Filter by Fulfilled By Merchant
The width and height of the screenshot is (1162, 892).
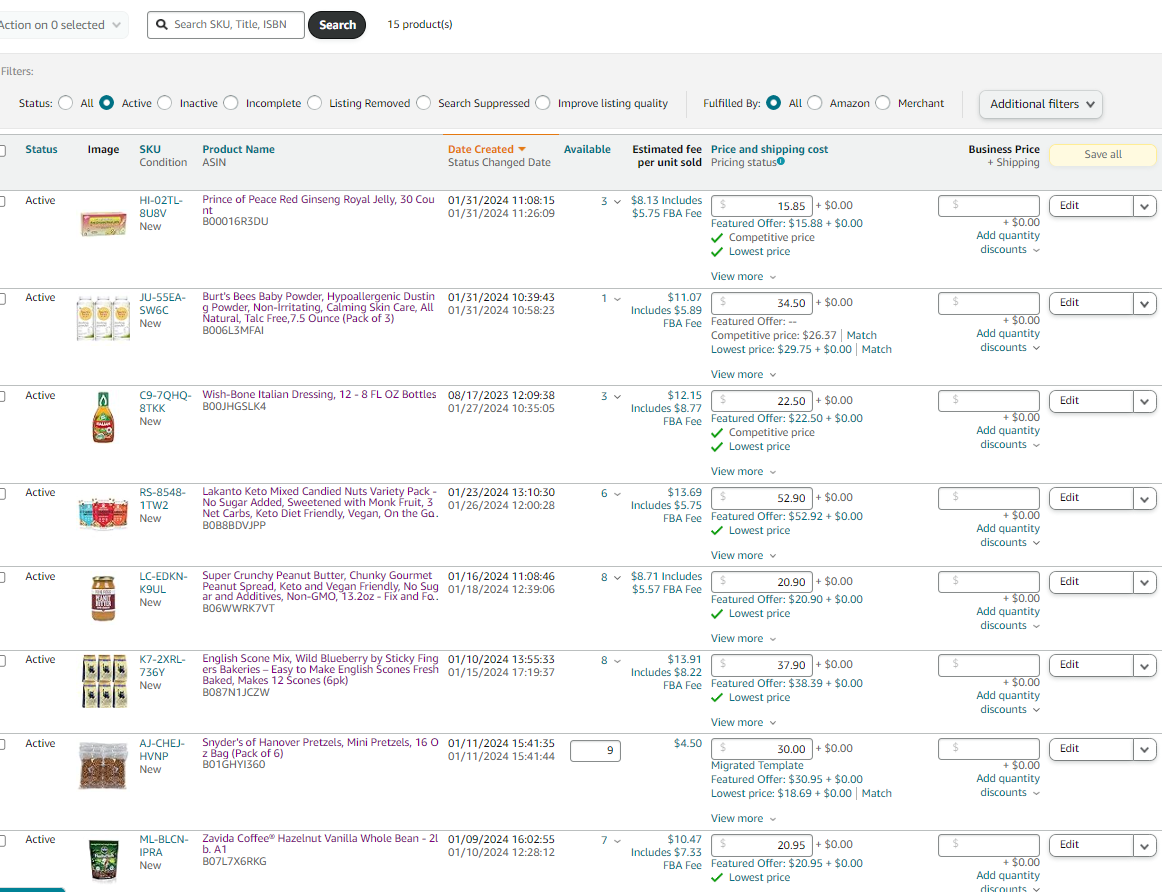point(883,103)
